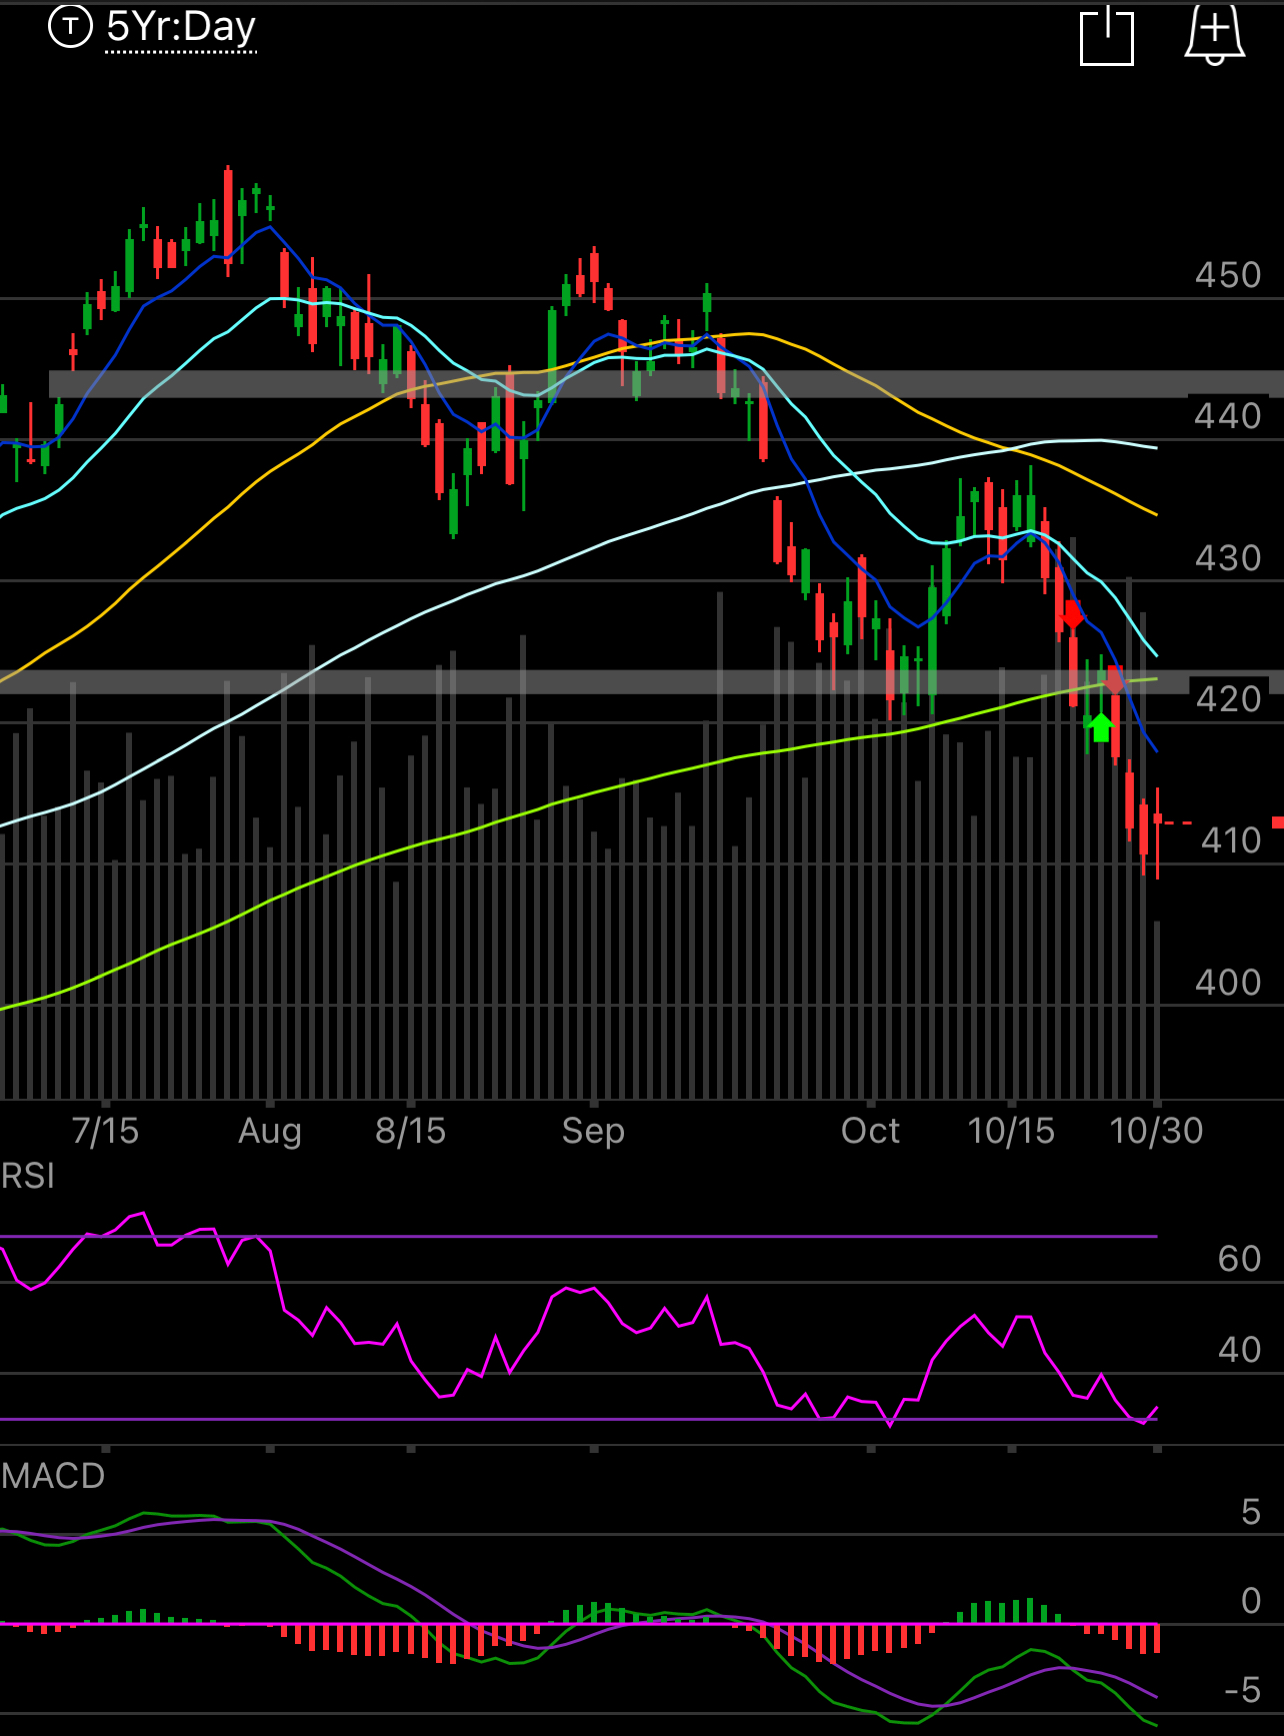Image resolution: width=1284 pixels, height=1736 pixels.
Task: Tap the MACD 5 level label
Action: tap(1250, 1512)
